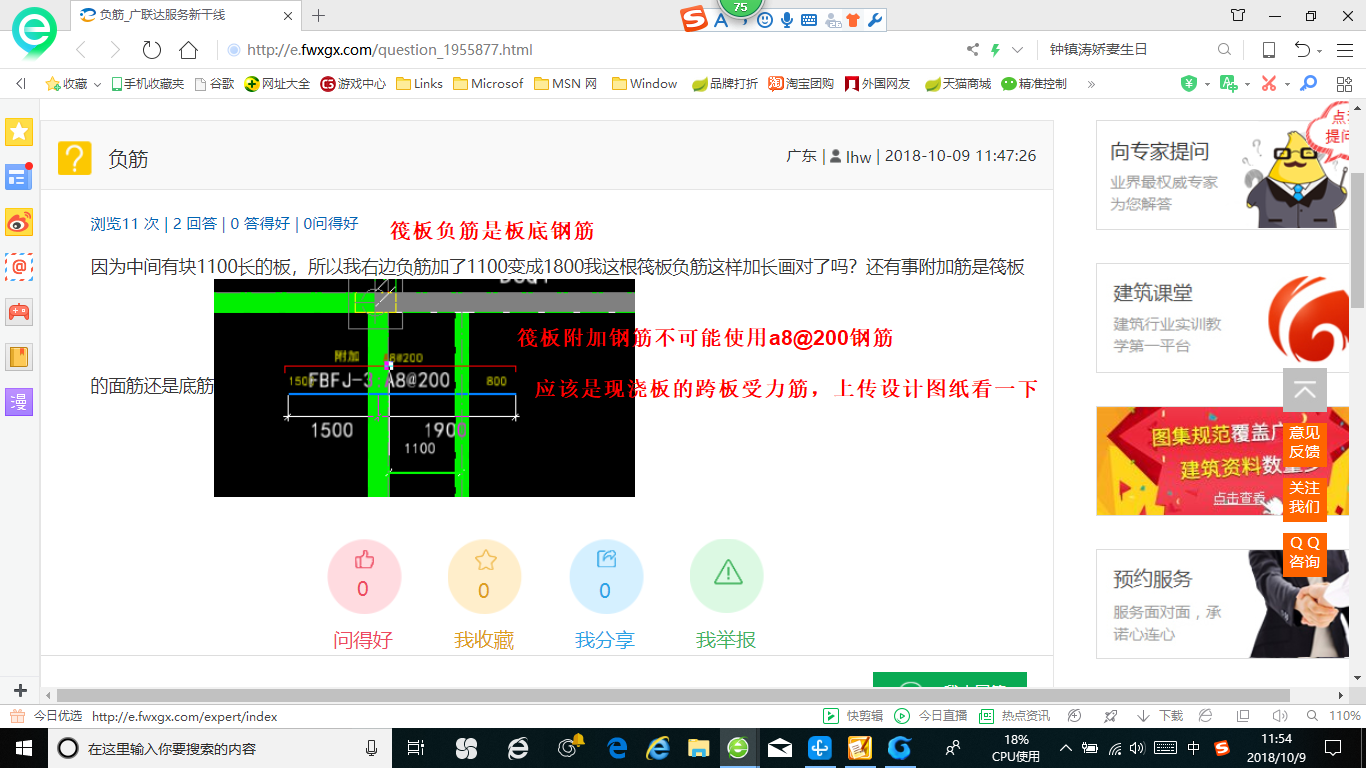Open the mobile phone view icon

(x=1268, y=50)
